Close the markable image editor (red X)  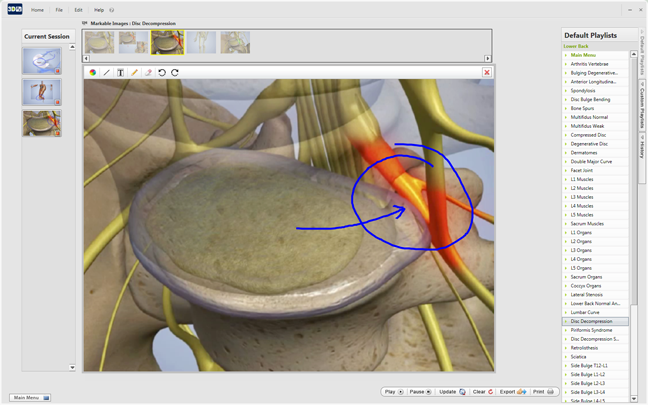487,72
